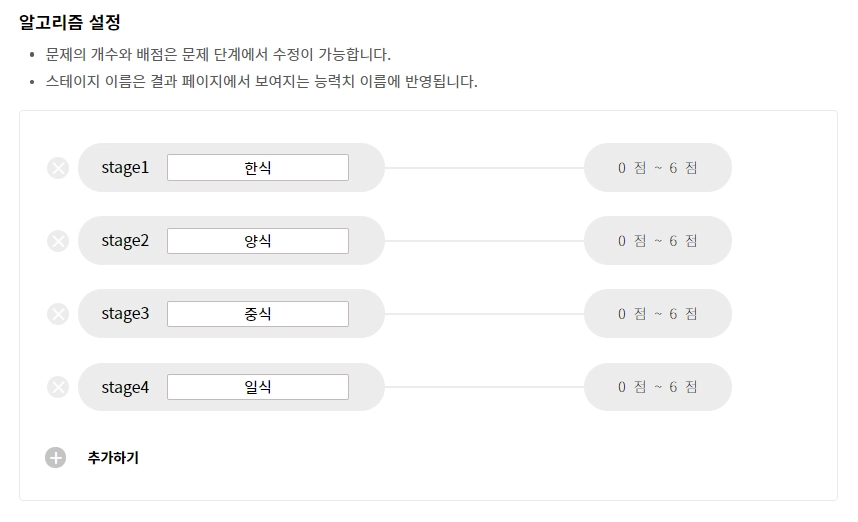Click the 알고리즘 설정 heading
Viewport: 858px width, 522px height.
pos(77,21)
